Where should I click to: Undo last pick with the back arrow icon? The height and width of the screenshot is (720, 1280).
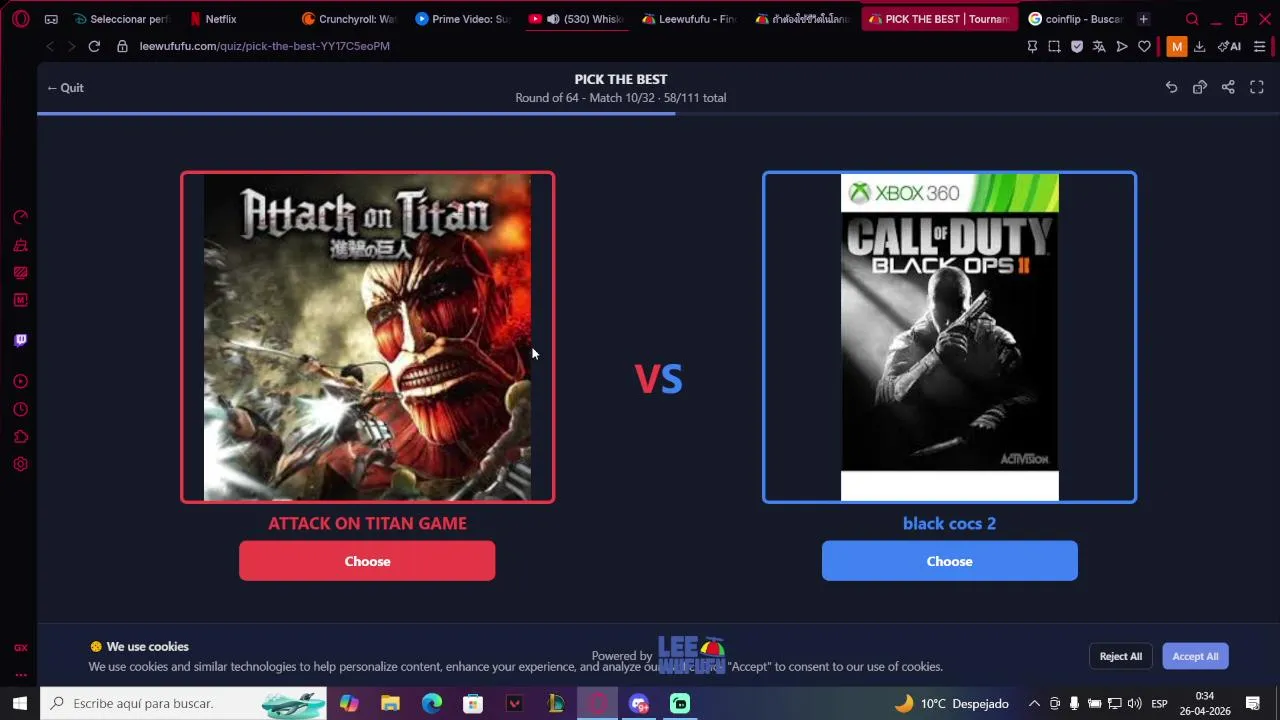point(1171,88)
